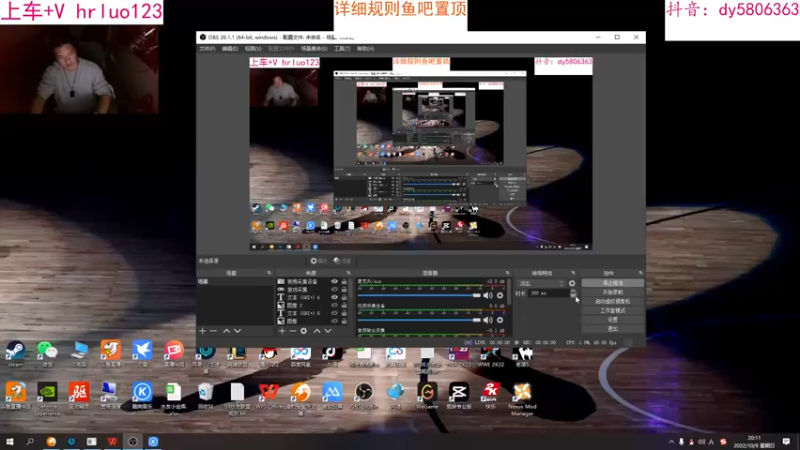Open the taskbar search icon
The height and width of the screenshot is (450, 800).
30,441
